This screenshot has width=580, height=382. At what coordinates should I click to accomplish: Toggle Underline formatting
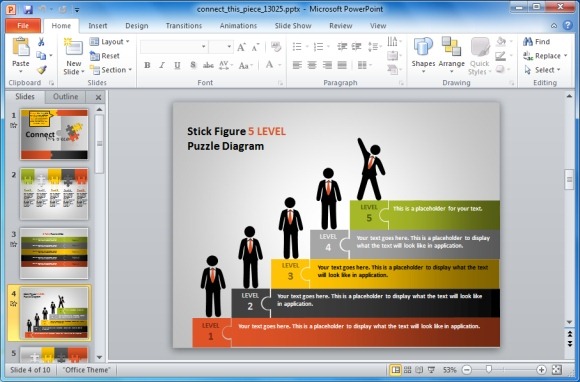177,65
